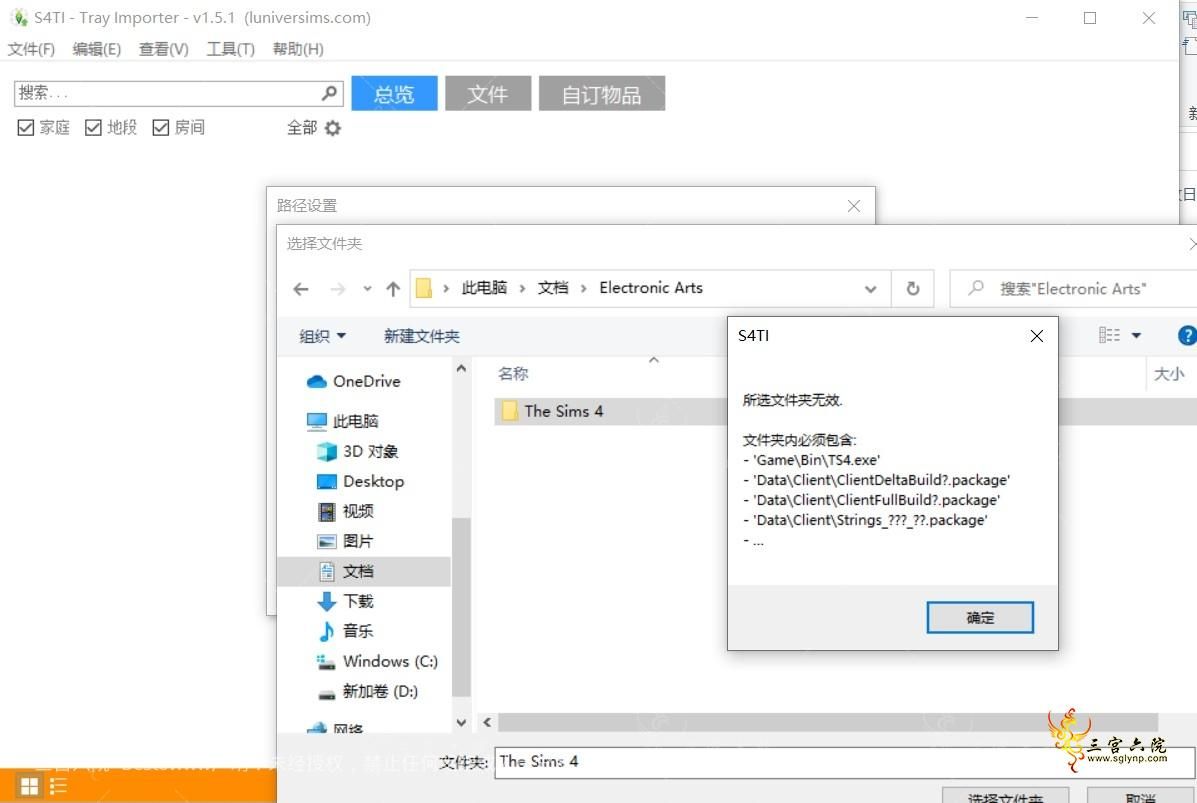Open the 工具(T) menu

coord(231,50)
